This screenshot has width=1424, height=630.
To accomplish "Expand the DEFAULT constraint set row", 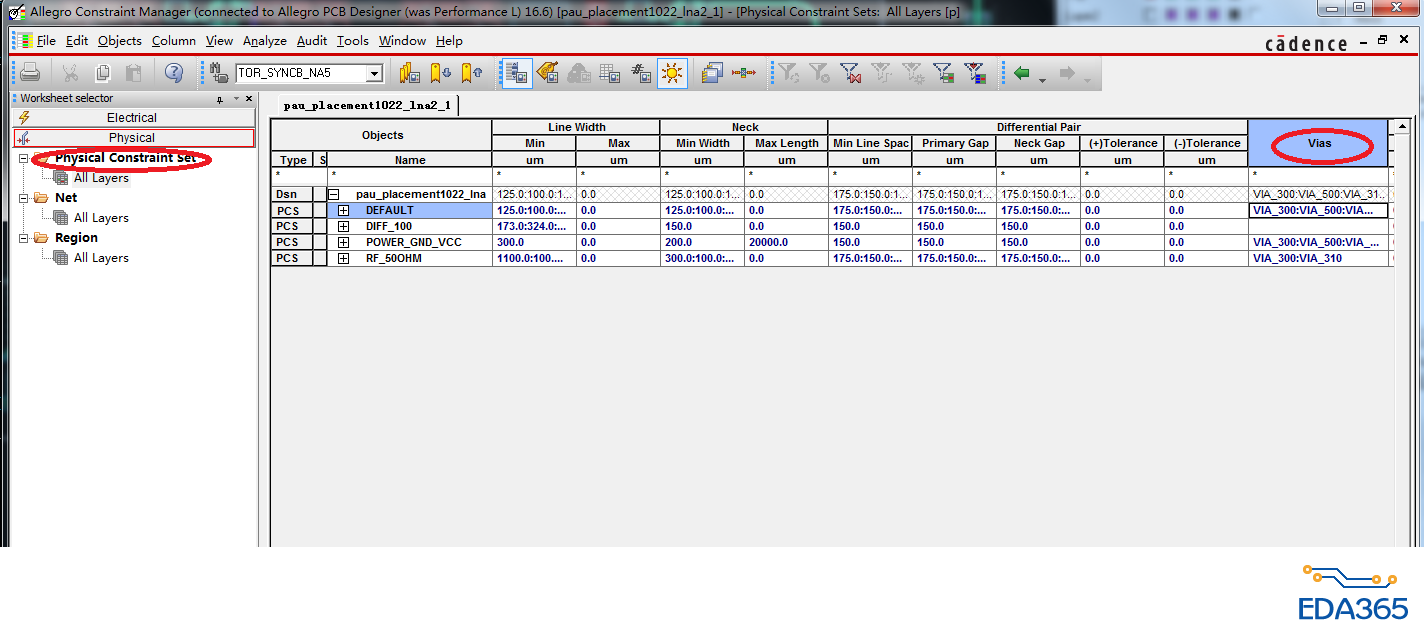I will (x=344, y=210).
